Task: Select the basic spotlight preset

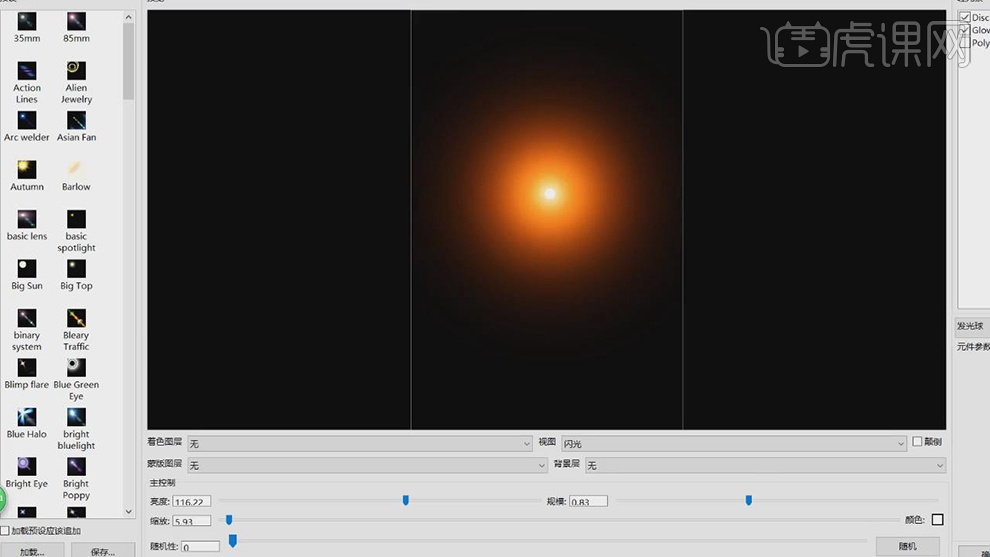Action: 76,231
